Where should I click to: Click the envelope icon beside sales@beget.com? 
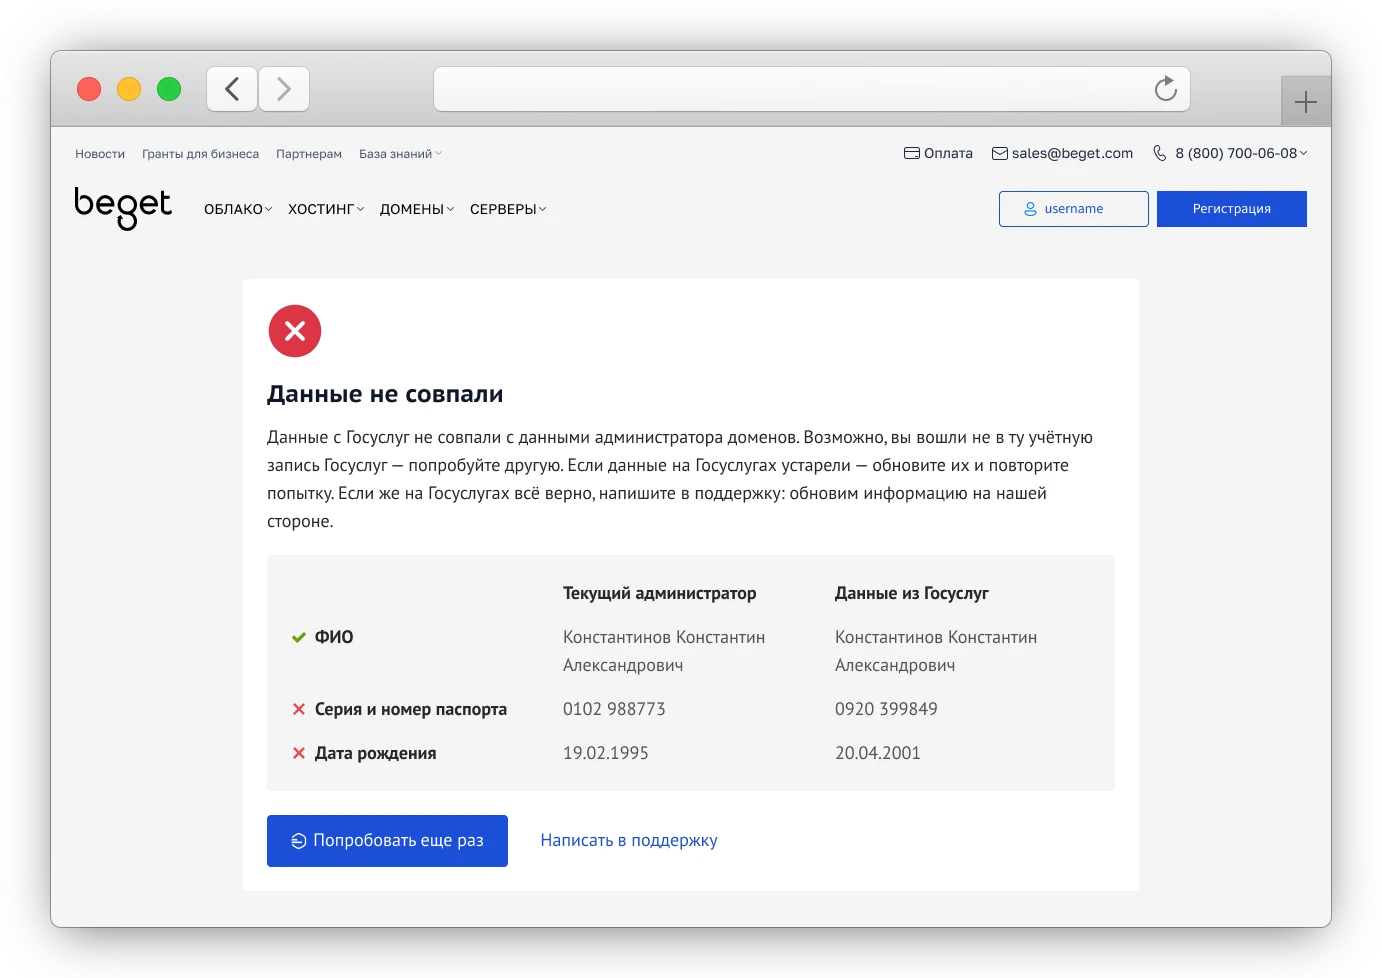pyautogui.click(x=999, y=153)
